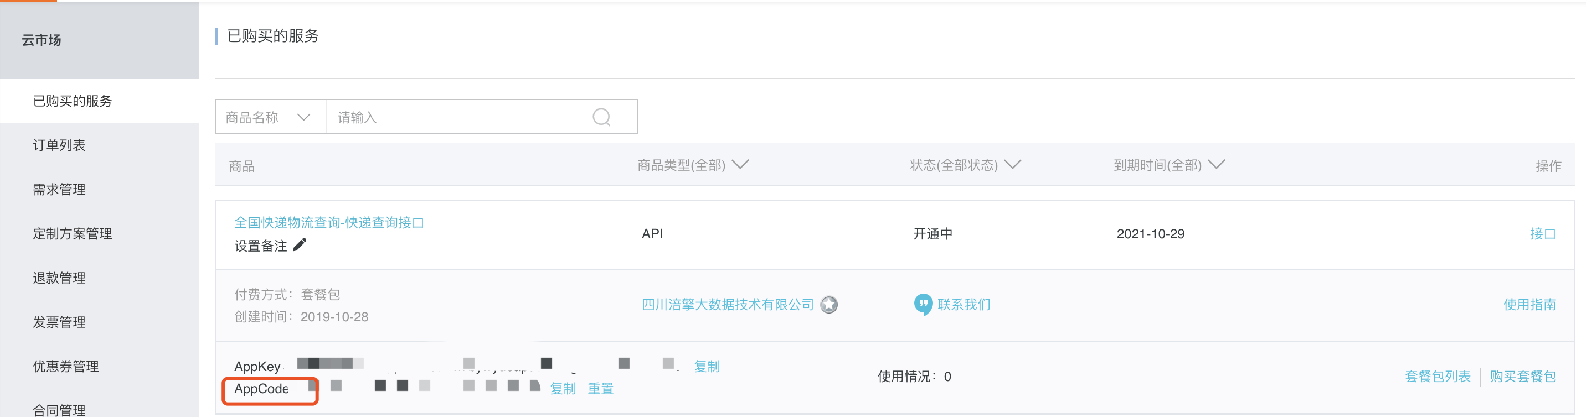Click the chat bubble icon by 联系我们
1586x417 pixels.
tap(923, 304)
